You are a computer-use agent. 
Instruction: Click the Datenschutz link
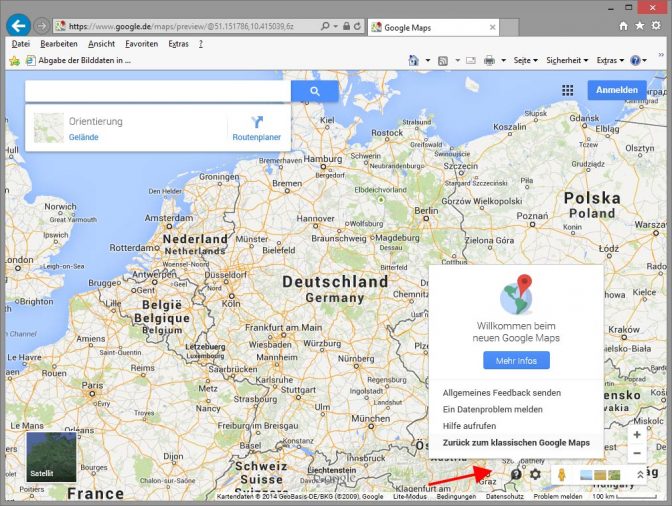coord(504,496)
